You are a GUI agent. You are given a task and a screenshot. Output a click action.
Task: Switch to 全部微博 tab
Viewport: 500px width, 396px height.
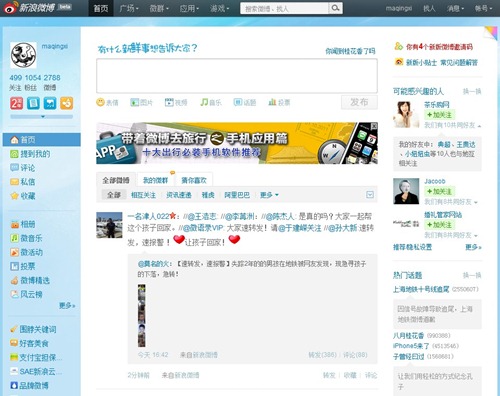pyautogui.click(x=116, y=180)
